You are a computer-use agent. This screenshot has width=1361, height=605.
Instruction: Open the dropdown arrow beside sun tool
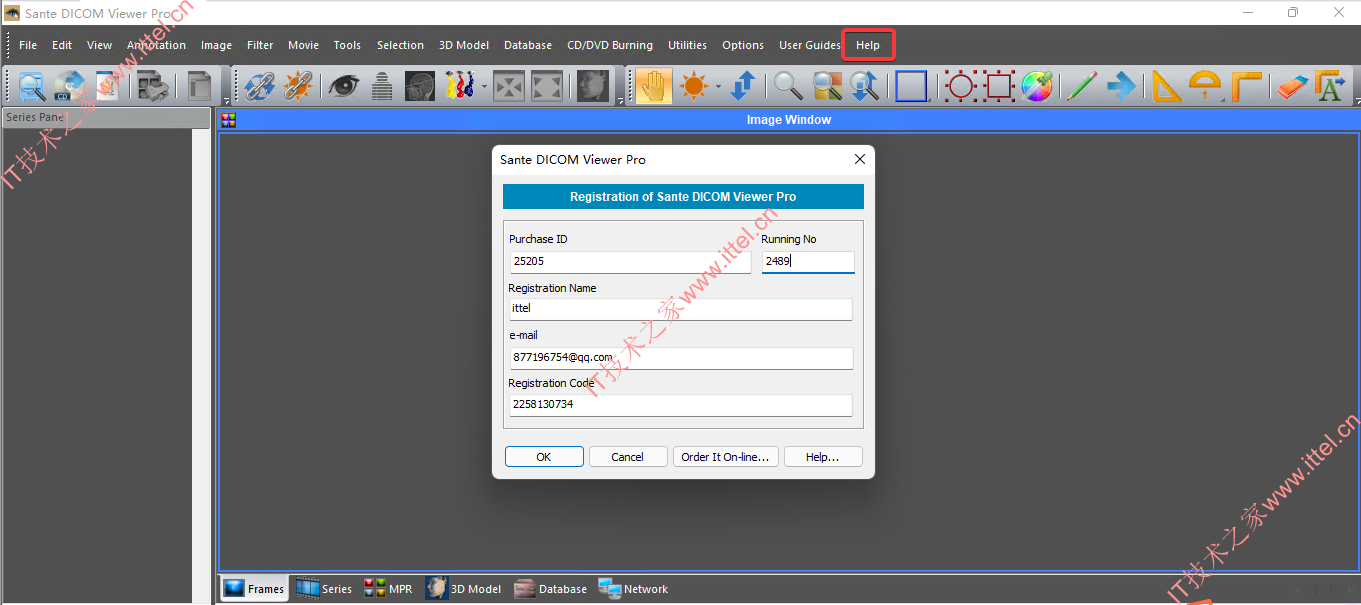pos(718,86)
